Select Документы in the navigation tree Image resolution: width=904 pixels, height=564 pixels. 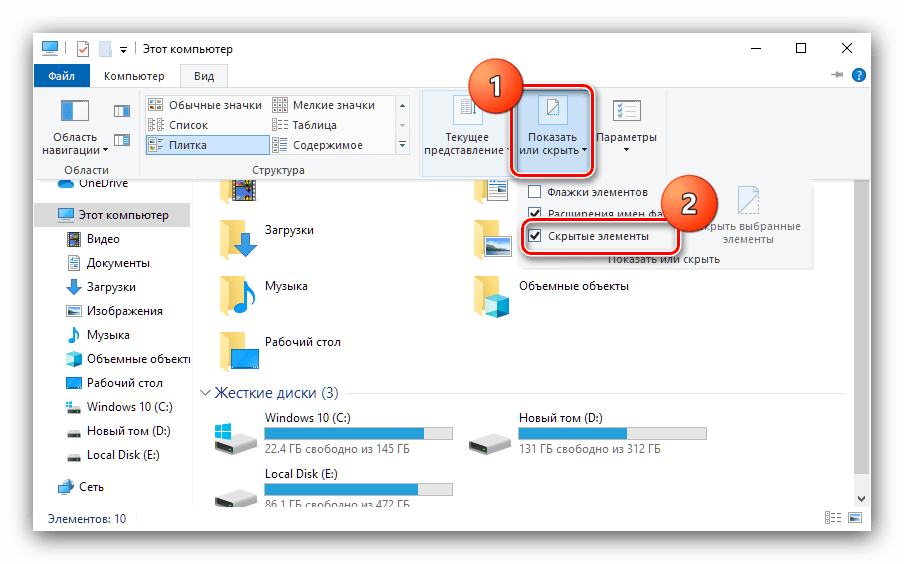pyautogui.click(x=118, y=263)
